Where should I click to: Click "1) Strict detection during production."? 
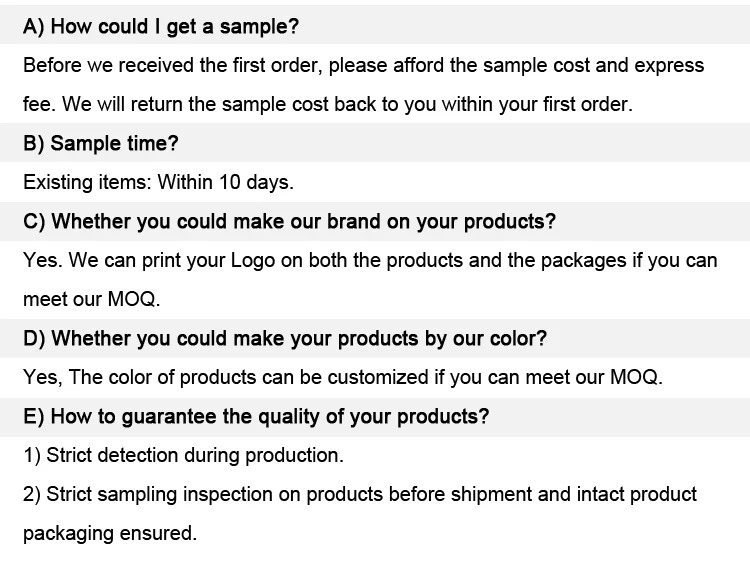[183, 456]
